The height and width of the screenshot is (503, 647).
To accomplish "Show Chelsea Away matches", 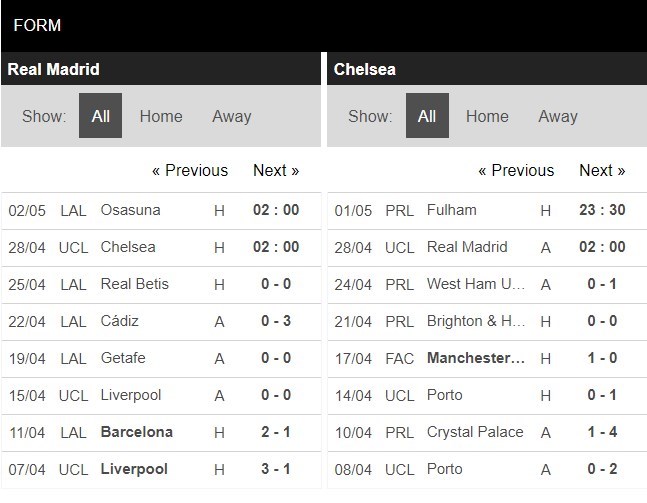I will tap(557, 116).
